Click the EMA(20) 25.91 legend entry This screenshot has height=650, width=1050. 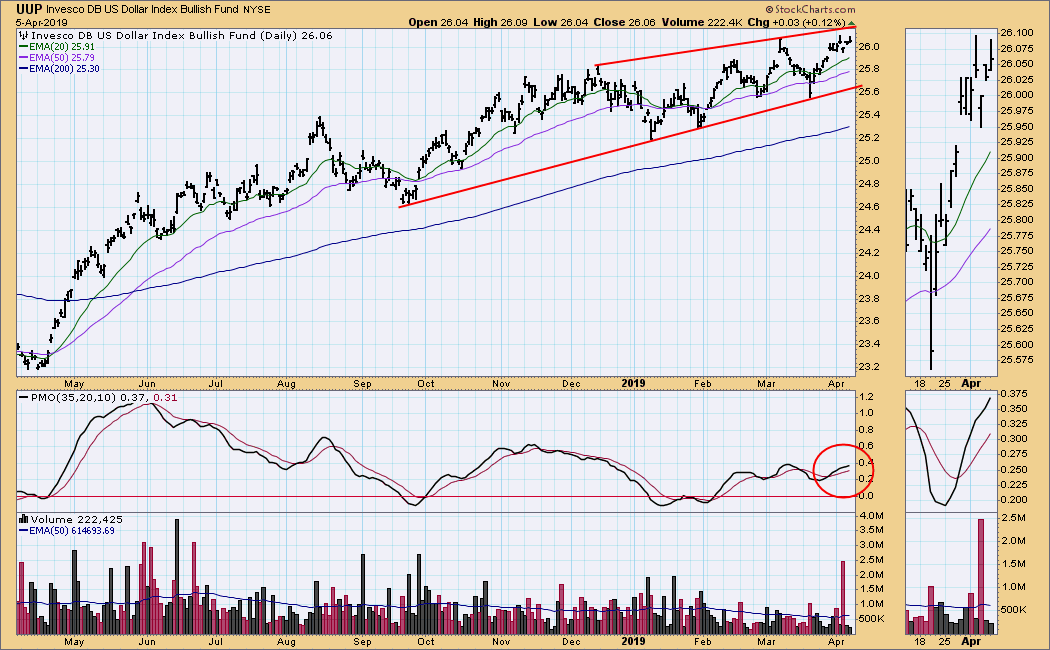point(62,47)
